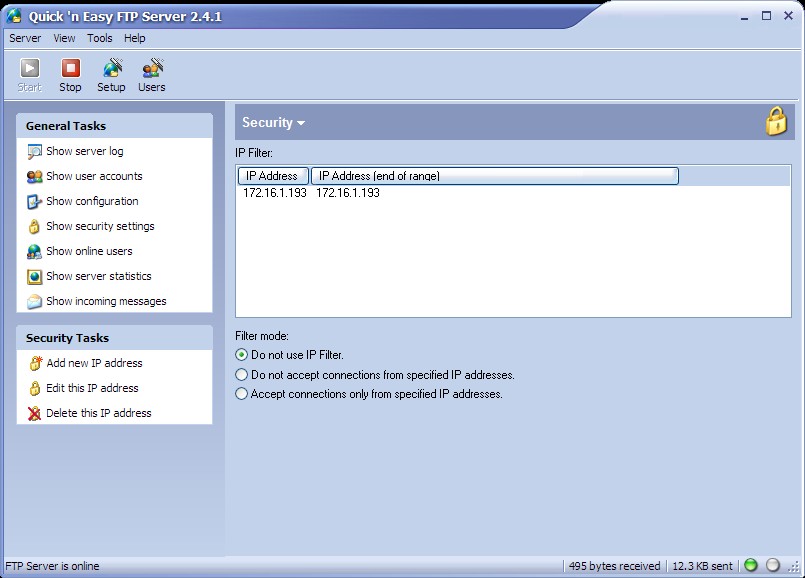Screen dimensions: 805x578
Task: Open the Users toolbar icon
Action: pos(152,68)
